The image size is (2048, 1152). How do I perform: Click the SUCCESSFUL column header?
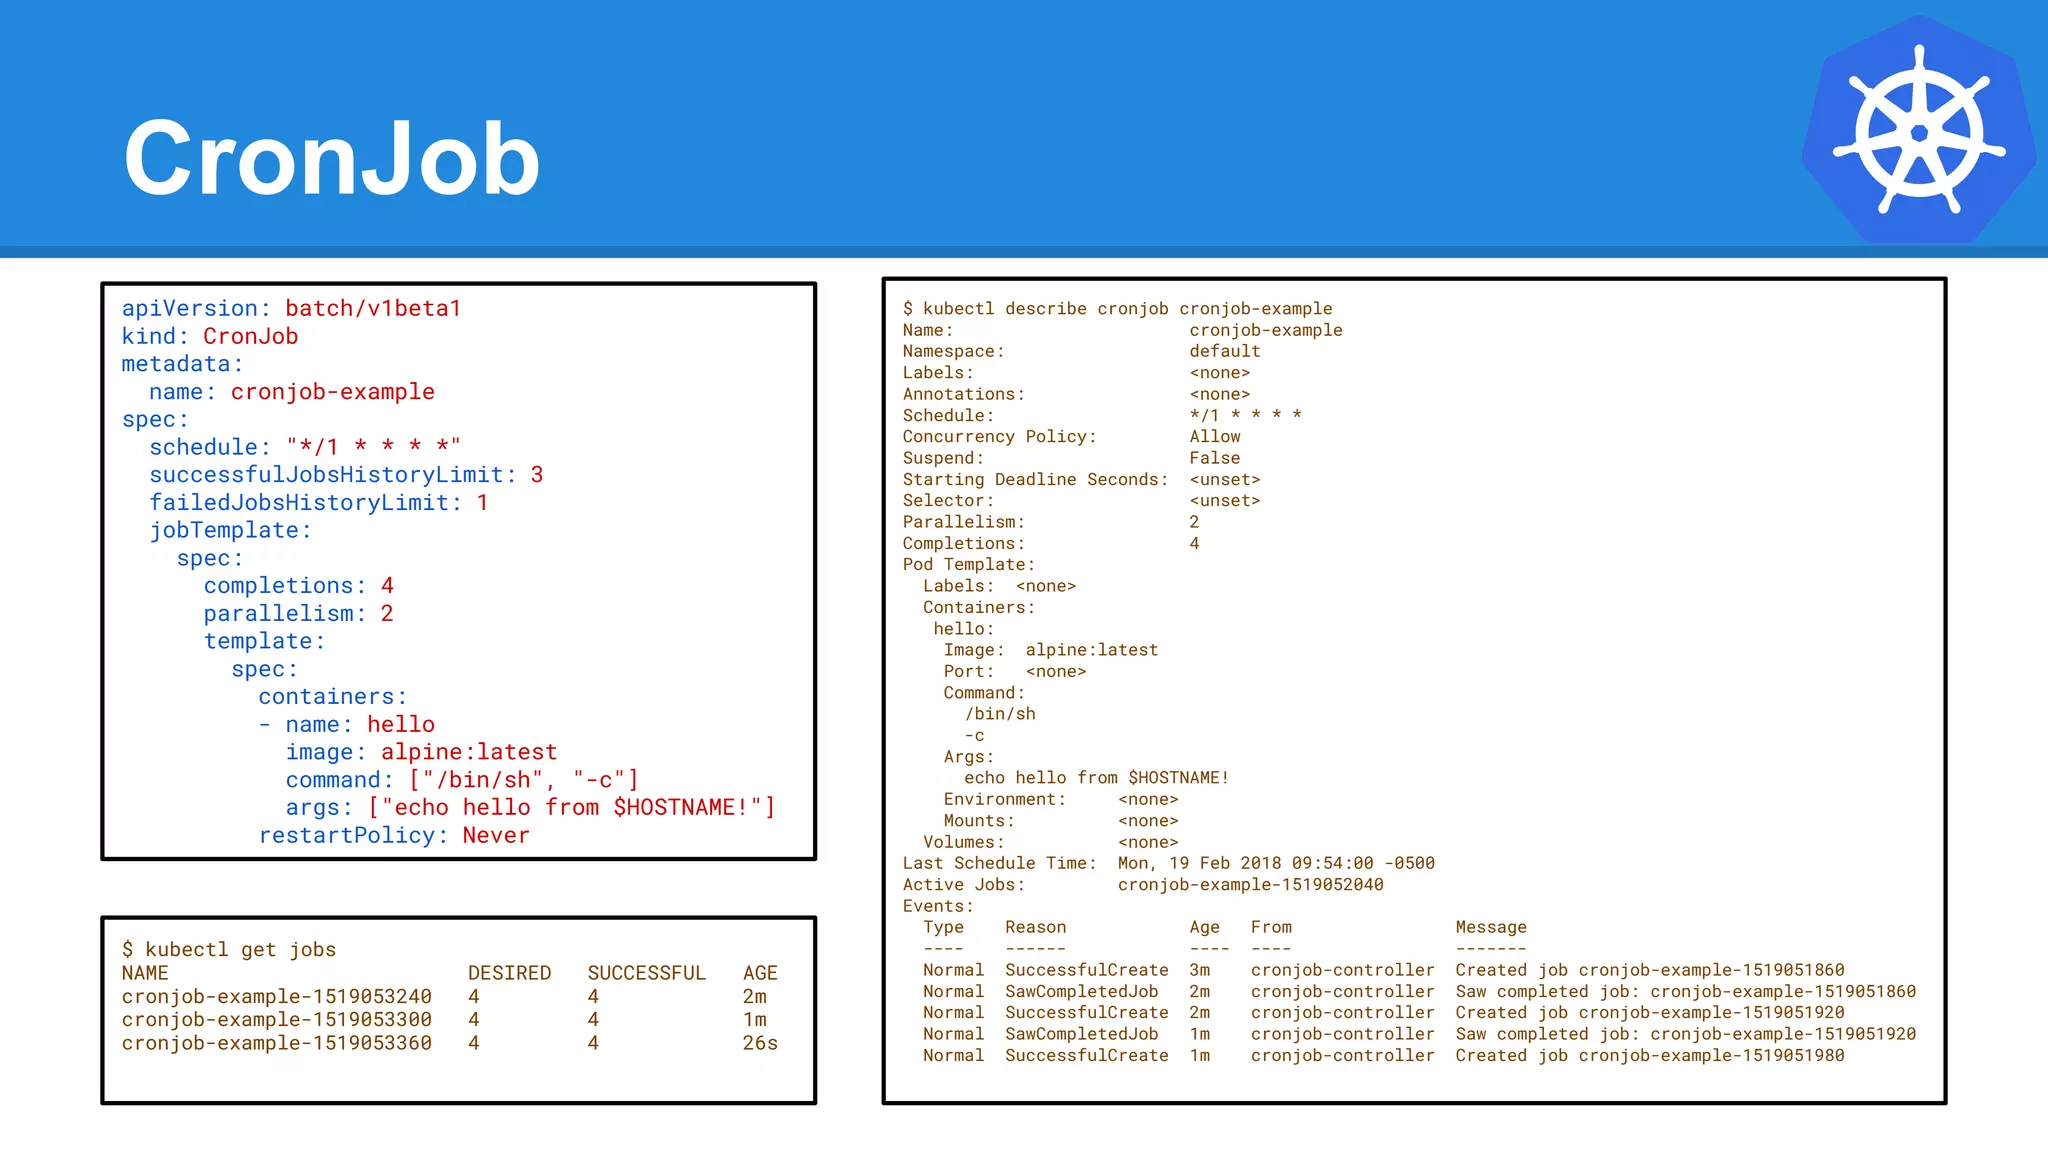point(646,973)
